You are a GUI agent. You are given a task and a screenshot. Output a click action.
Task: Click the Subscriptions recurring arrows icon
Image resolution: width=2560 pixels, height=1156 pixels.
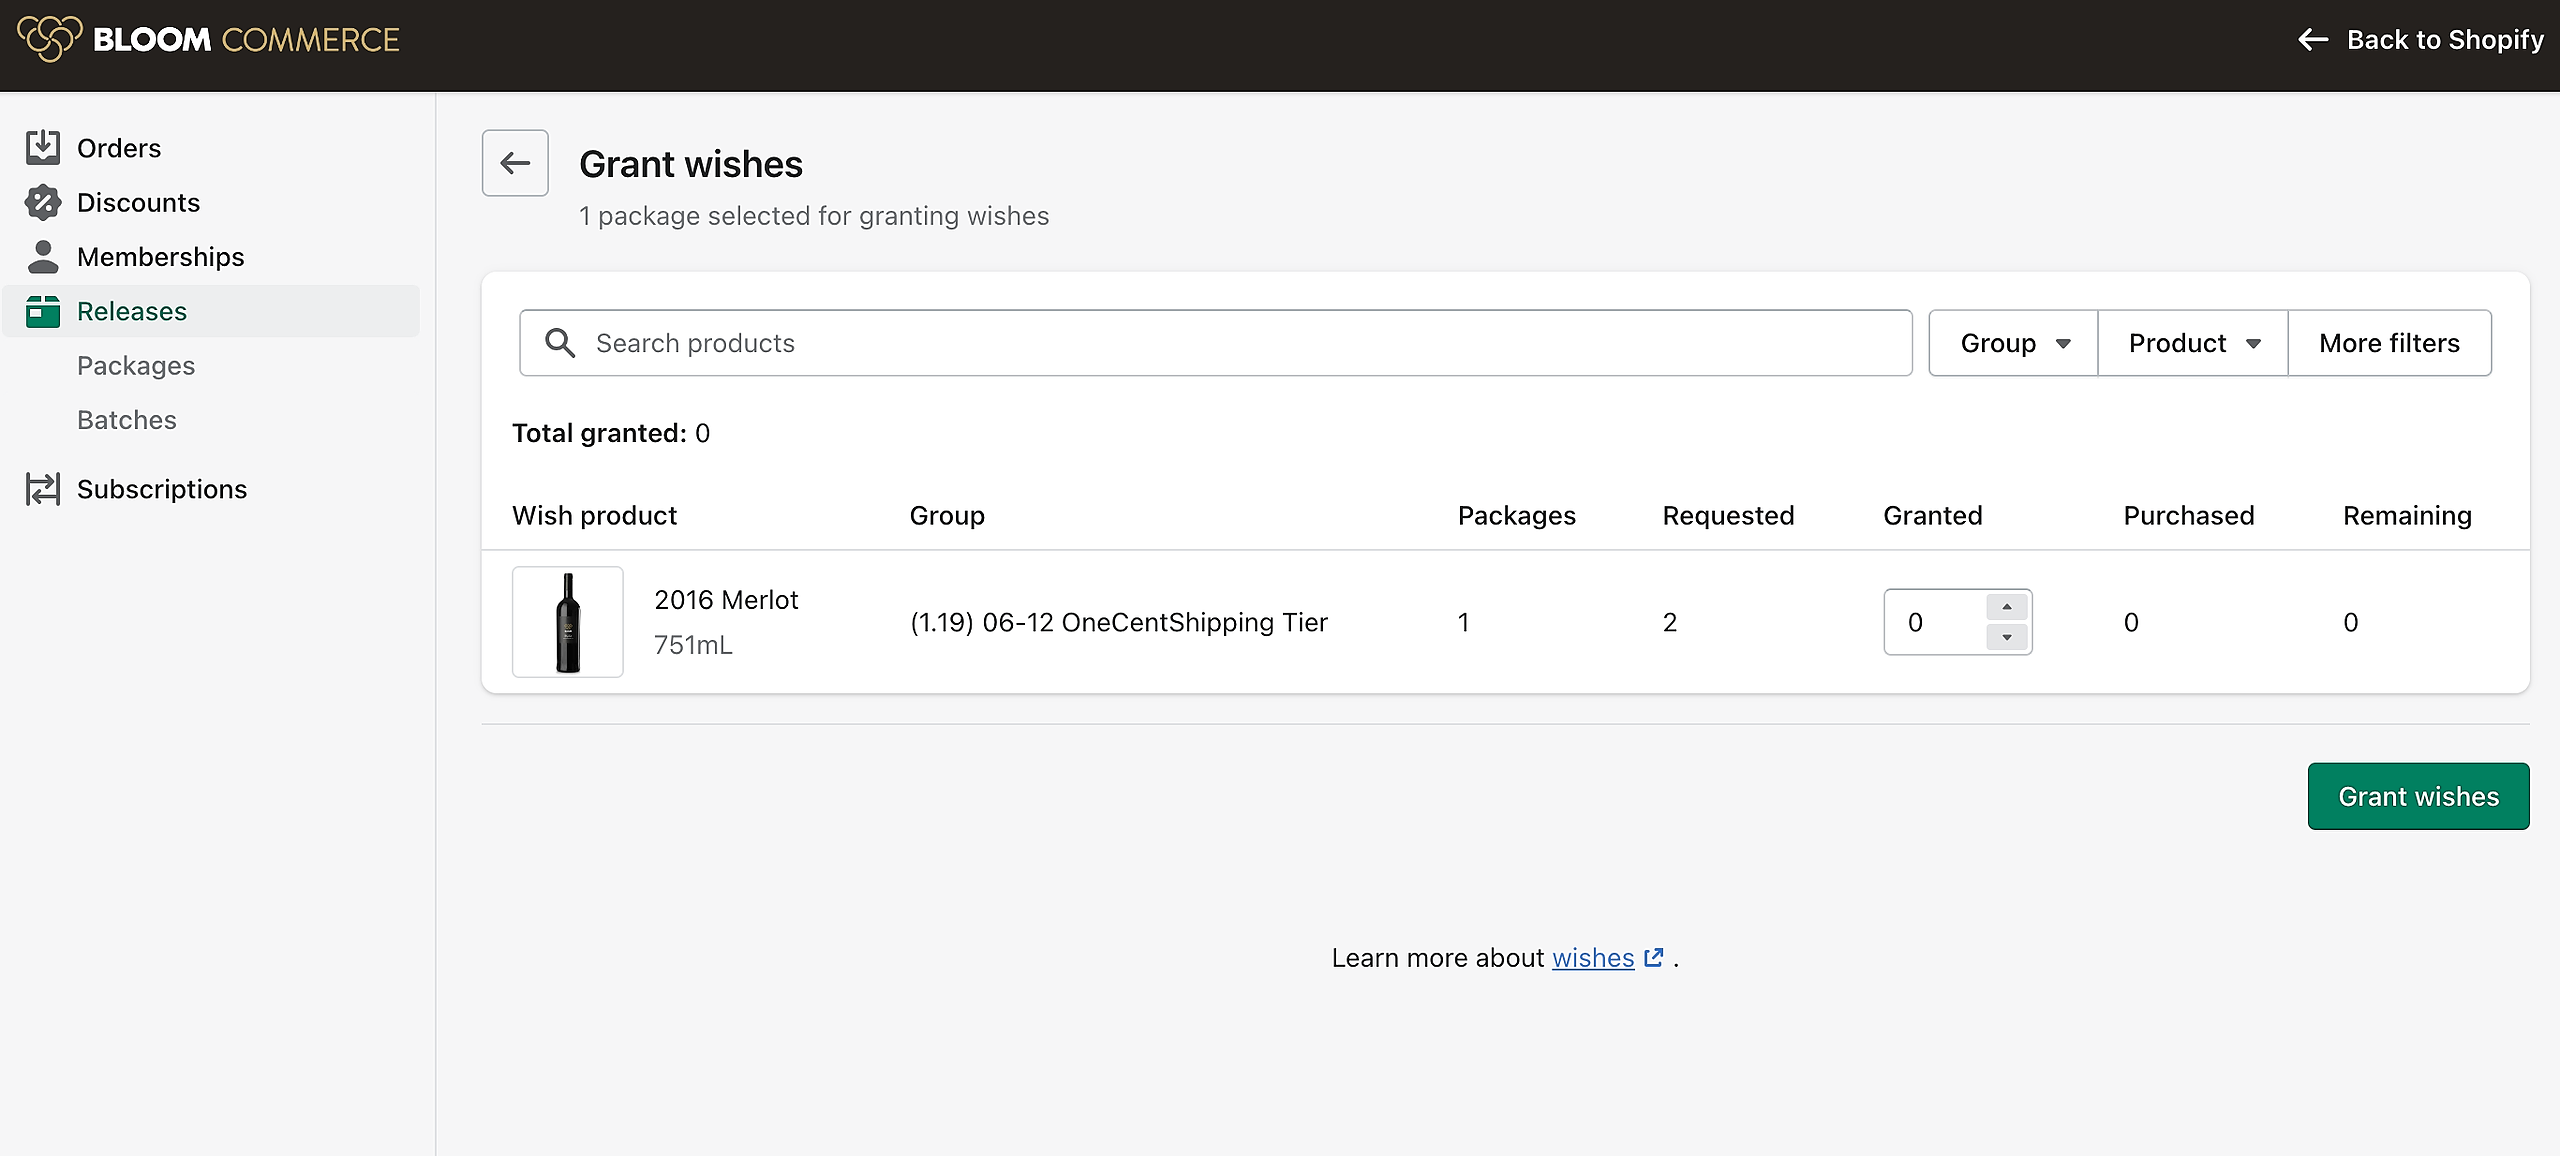point(43,489)
